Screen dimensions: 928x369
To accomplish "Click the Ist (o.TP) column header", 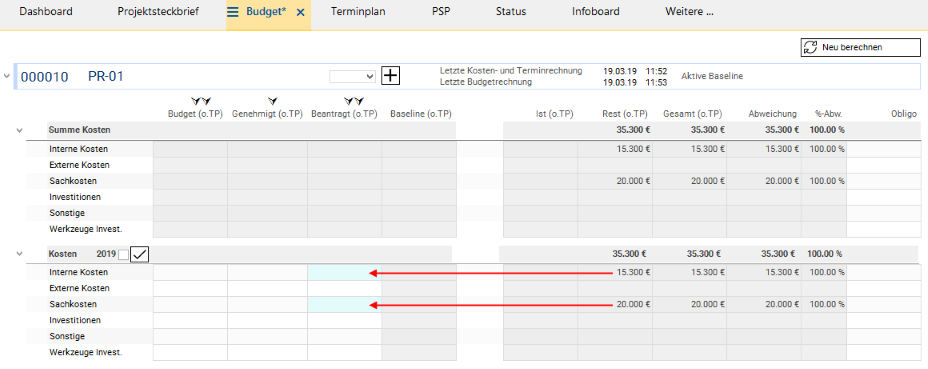I will [554, 114].
